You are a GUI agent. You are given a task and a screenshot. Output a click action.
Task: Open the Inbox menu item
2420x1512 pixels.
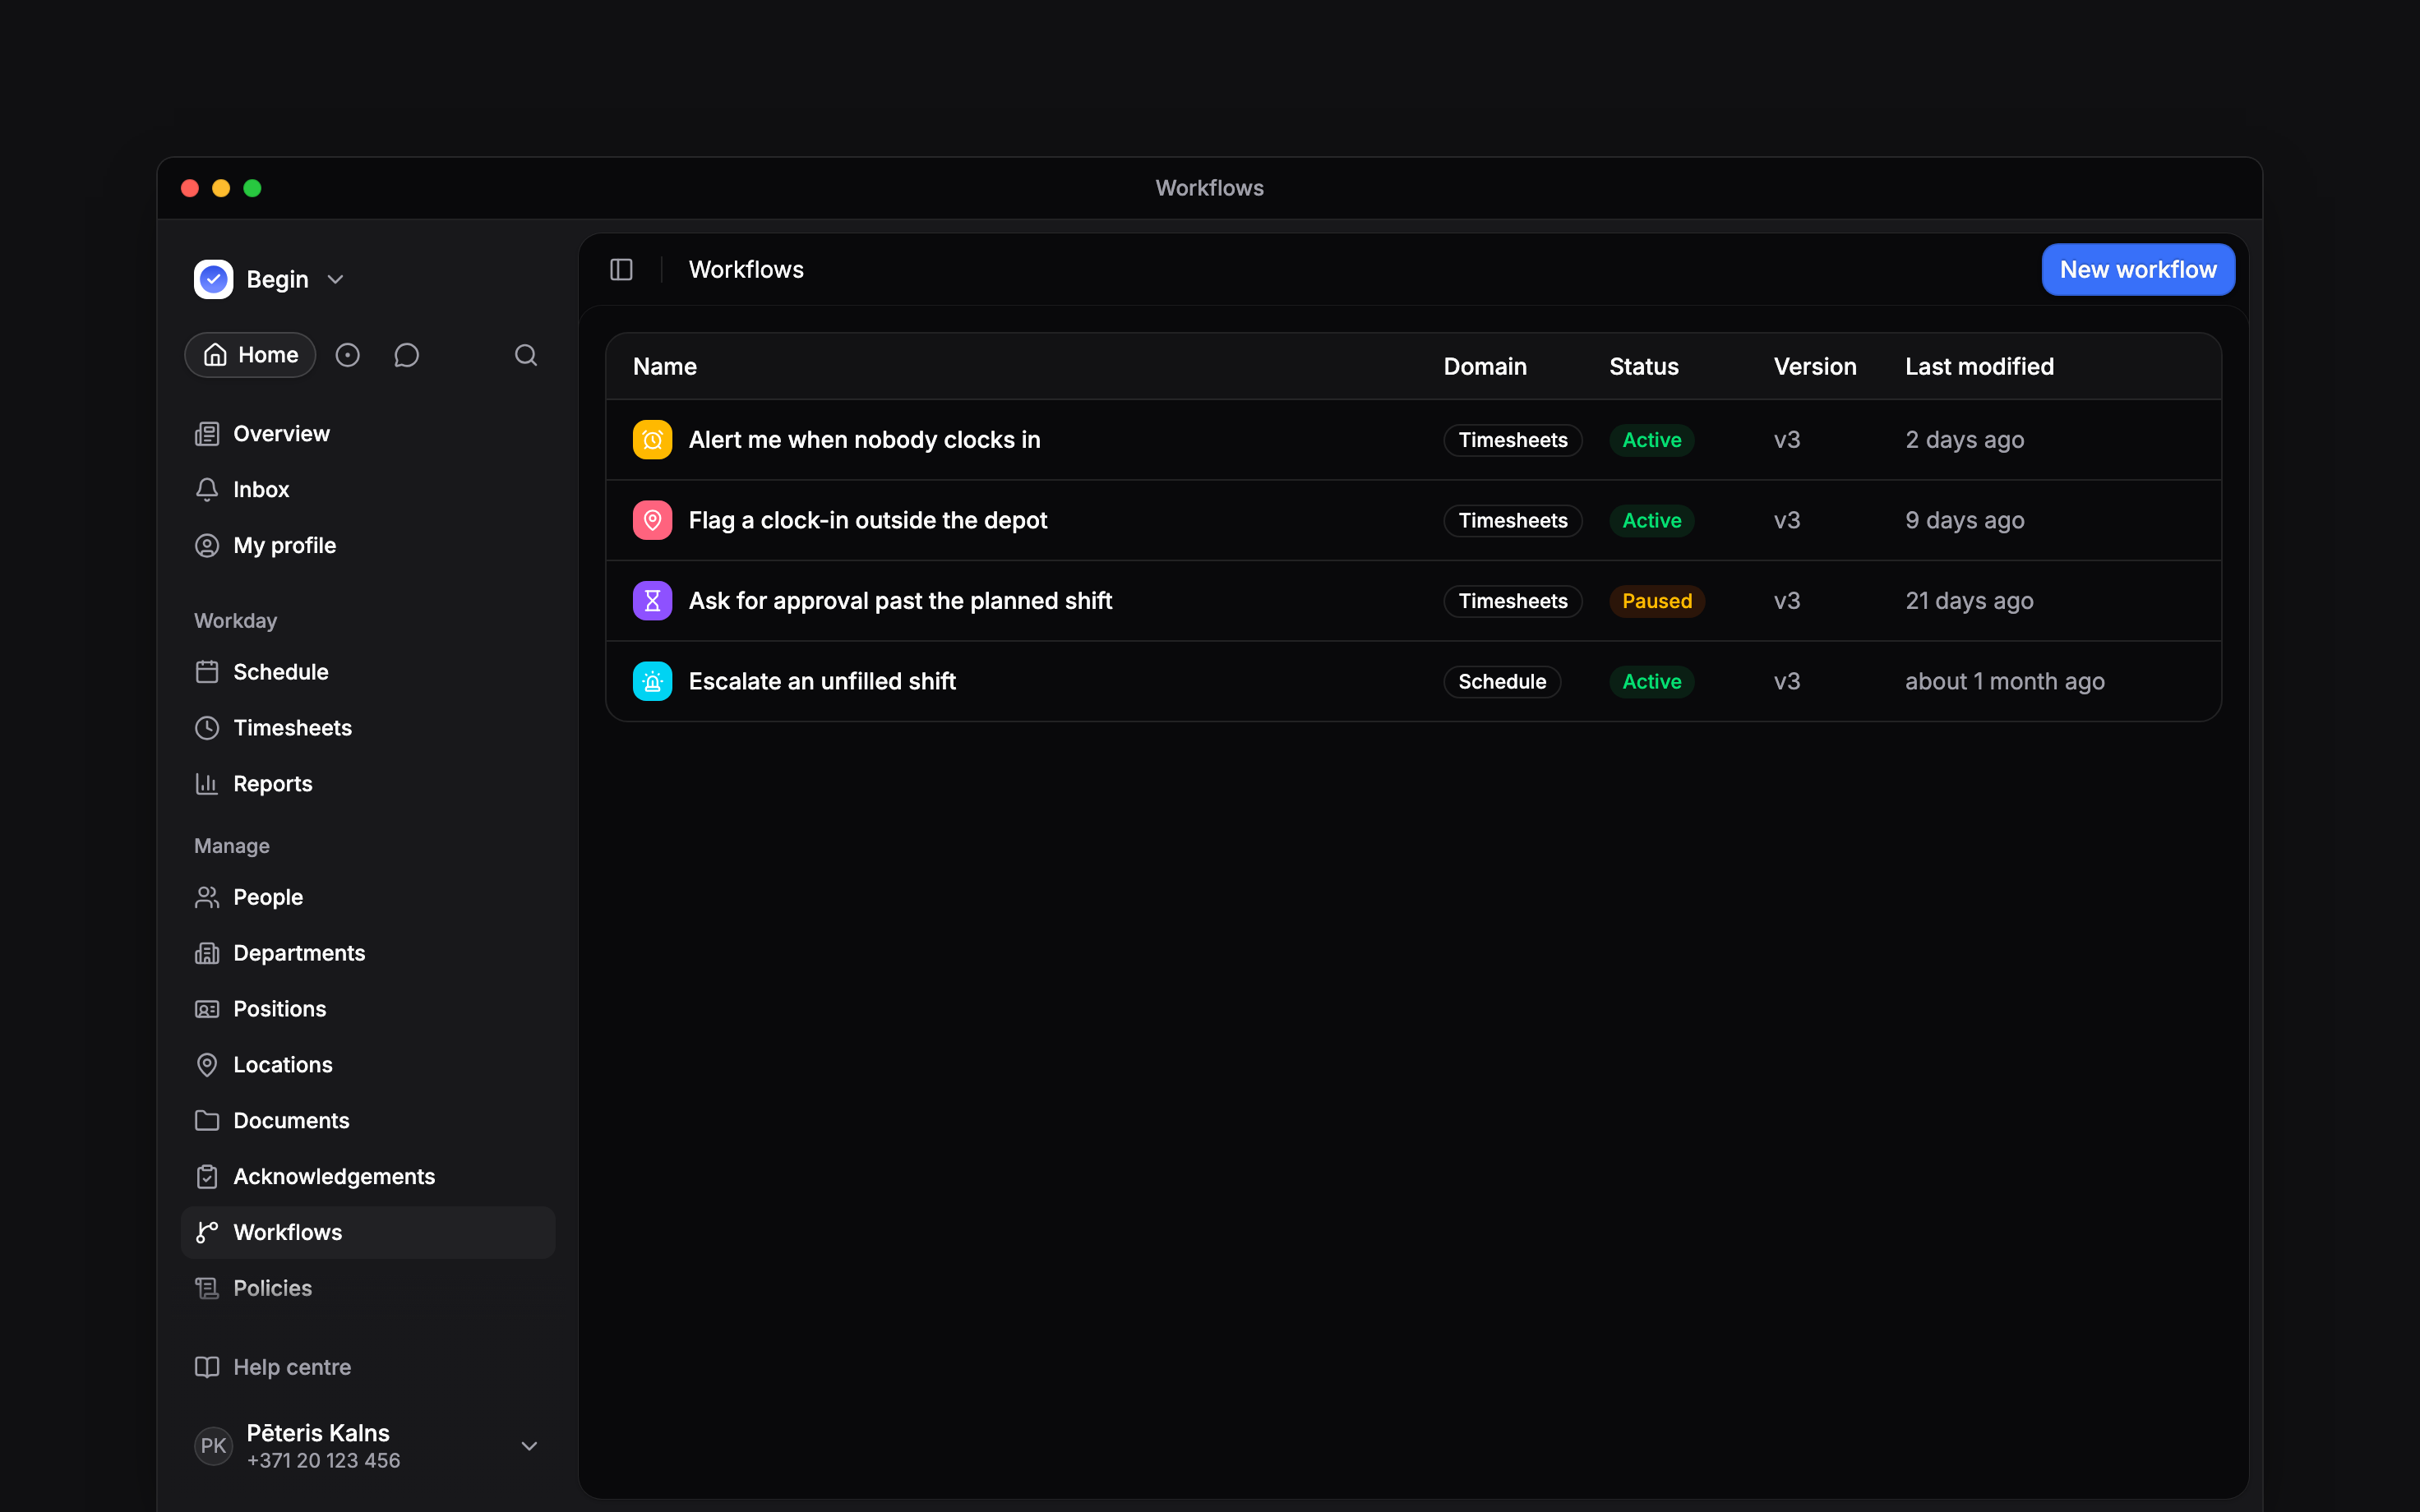[x=368, y=490]
